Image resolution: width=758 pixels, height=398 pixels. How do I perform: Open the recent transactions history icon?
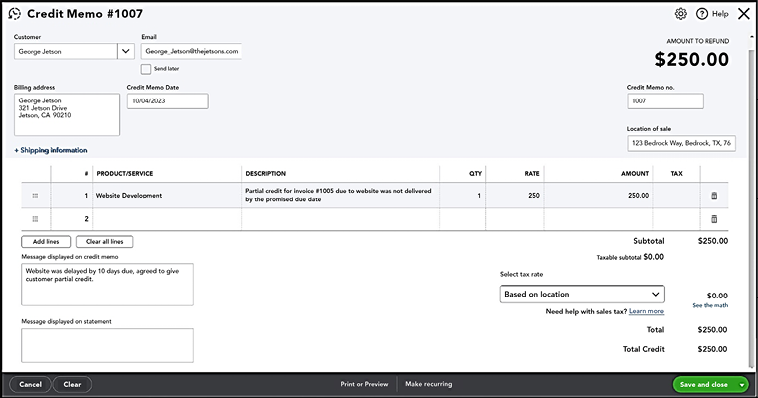[x=15, y=14]
